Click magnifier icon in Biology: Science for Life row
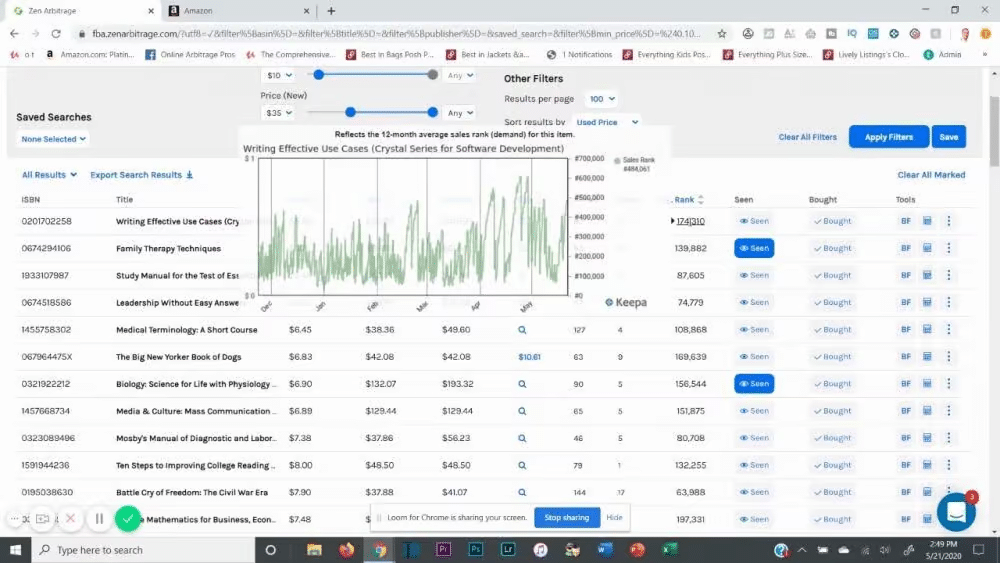 [522, 384]
